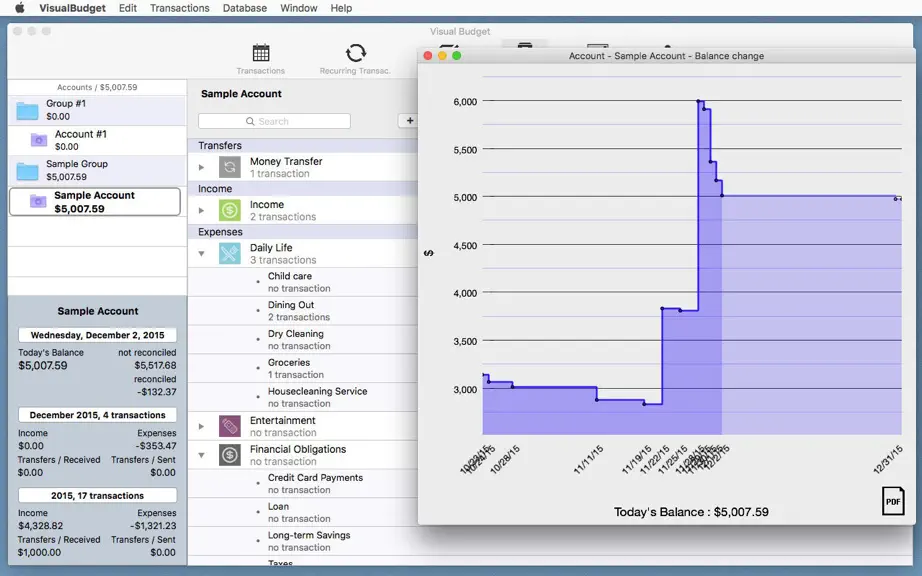Open the Recurring Transactions toolbar icon
Viewport: 922px width, 576px height.
click(x=355, y=53)
